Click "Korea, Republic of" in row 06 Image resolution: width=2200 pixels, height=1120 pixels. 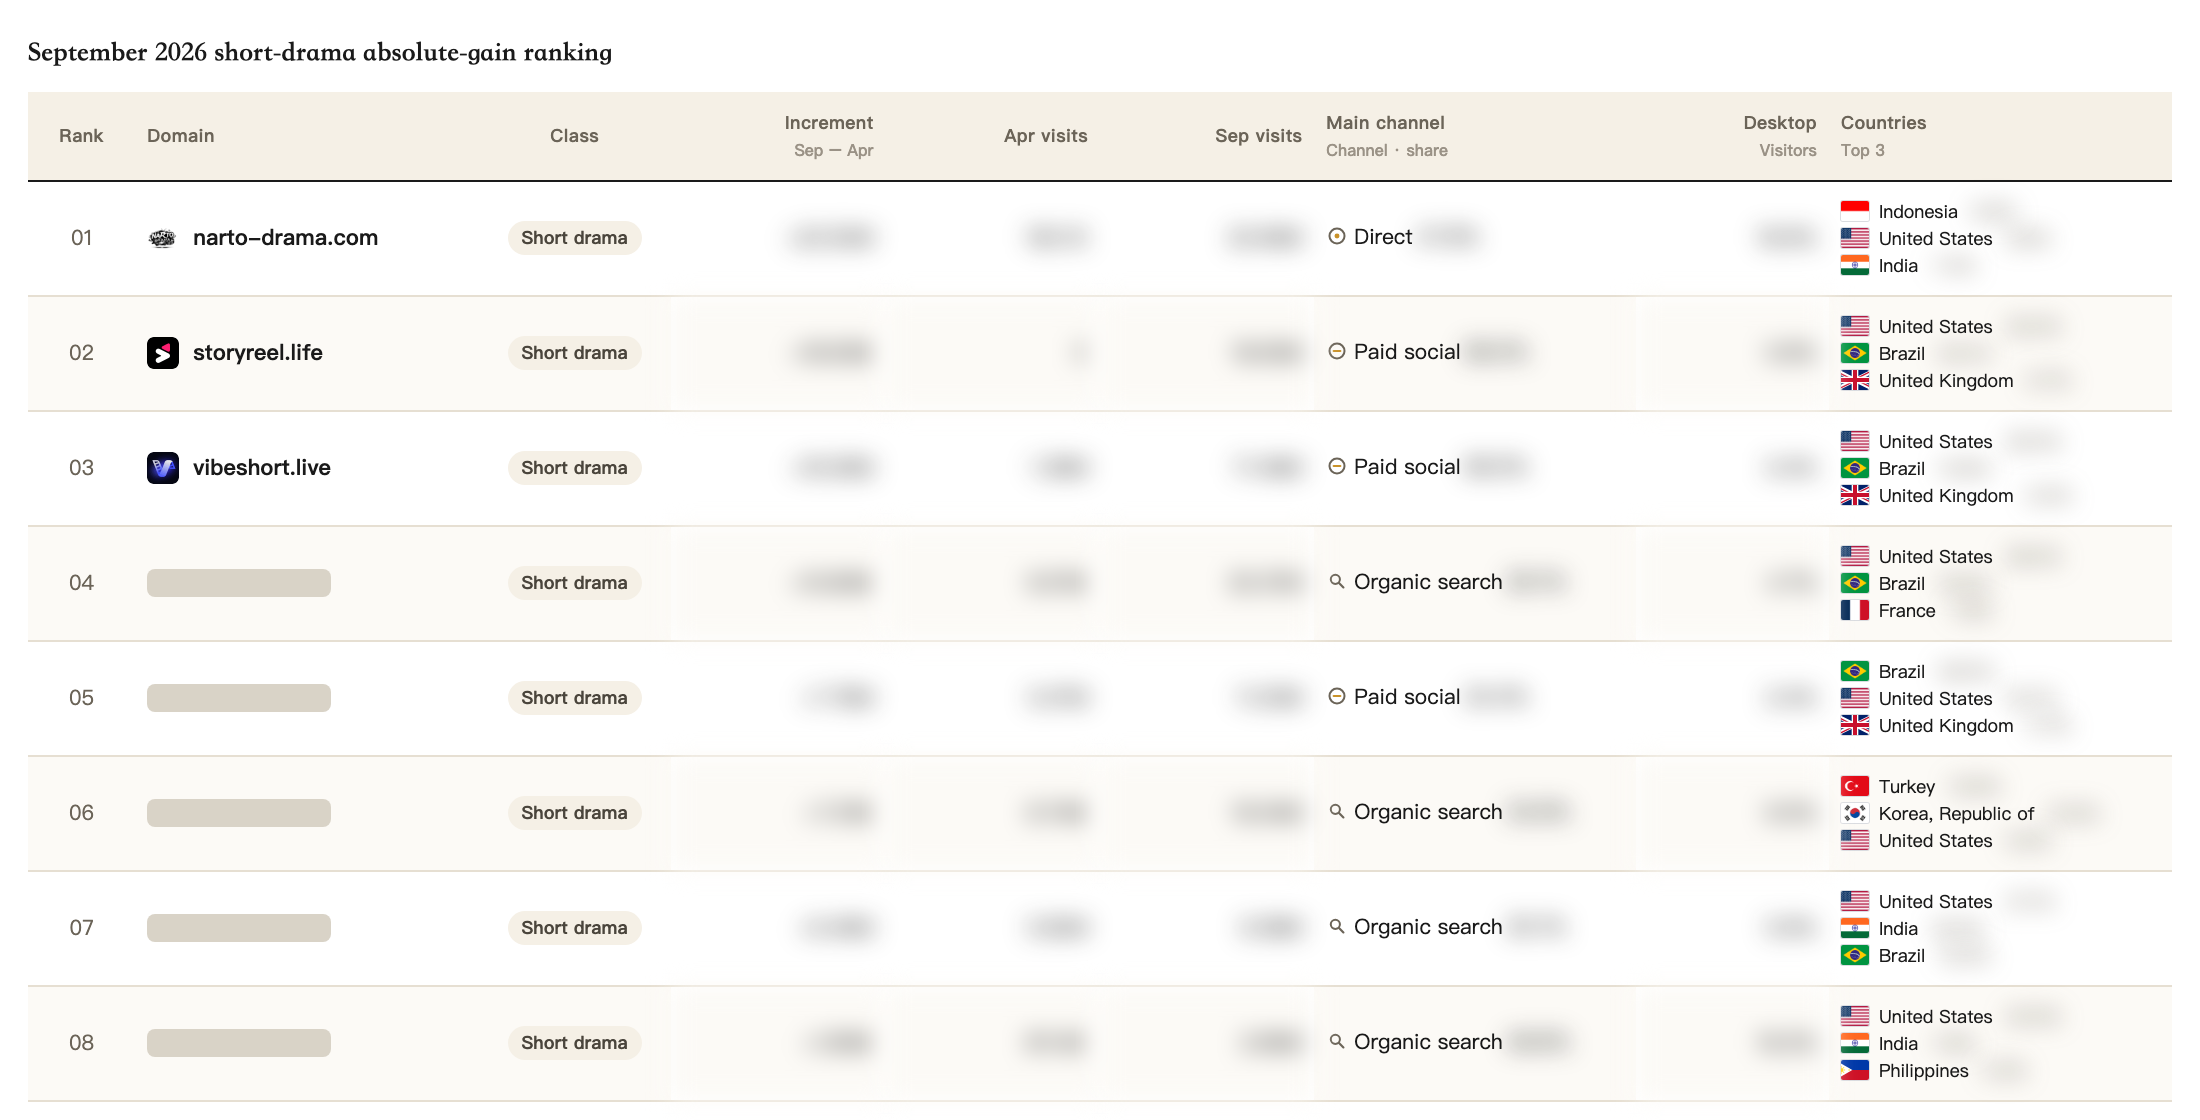(x=1956, y=814)
